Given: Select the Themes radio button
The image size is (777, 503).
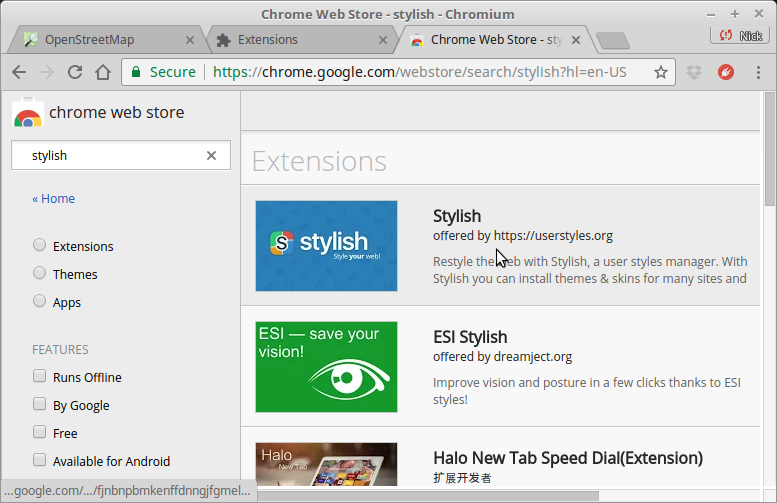Looking at the screenshot, I should (39, 273).
